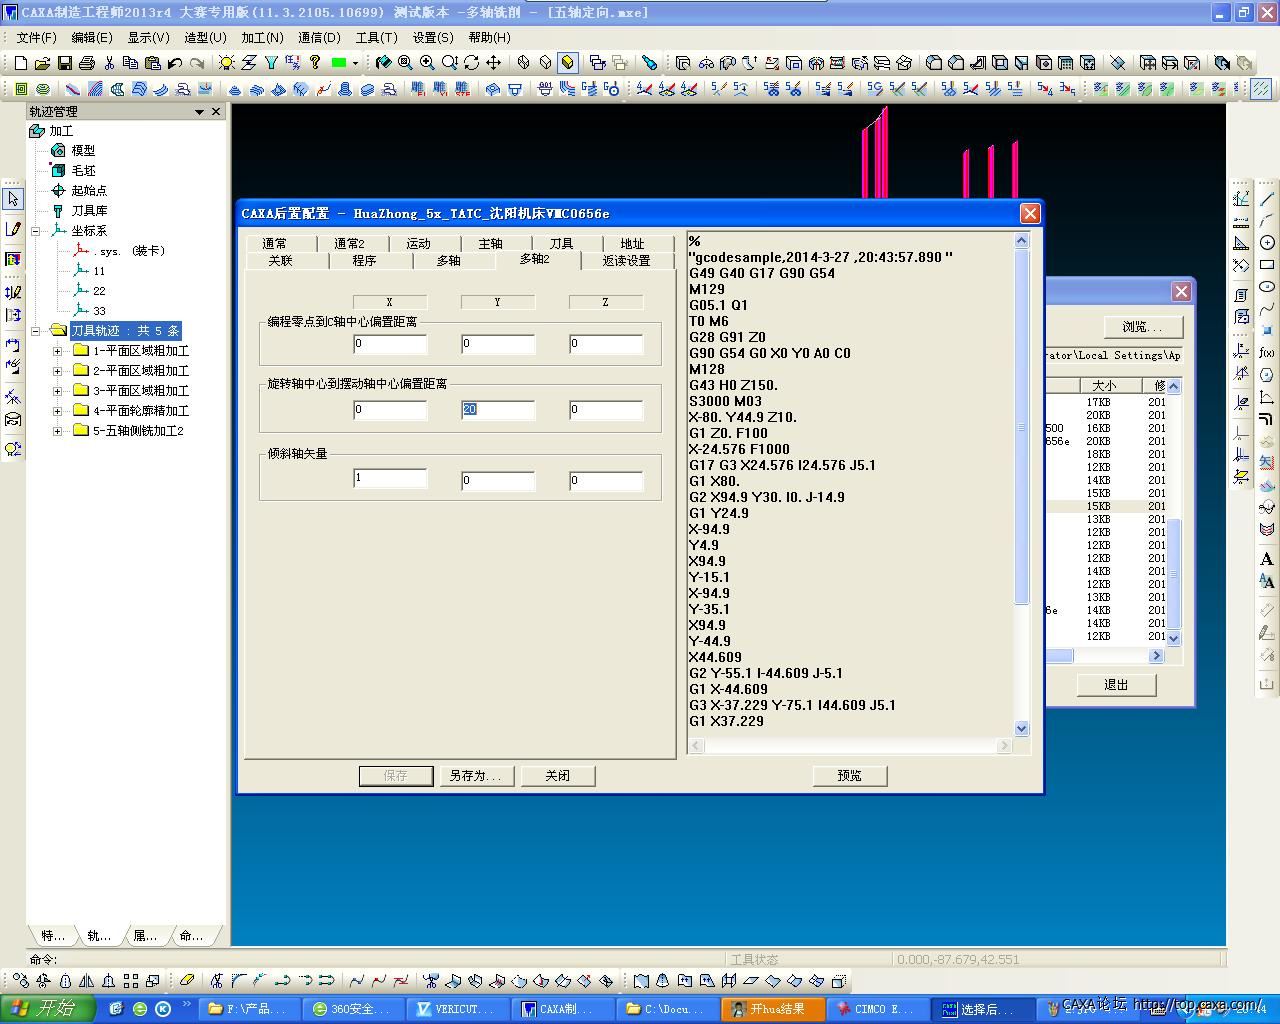Screen dimensions: 1280x1024
Task: Click the 开始 Start button
Action: coord(47,1008)
